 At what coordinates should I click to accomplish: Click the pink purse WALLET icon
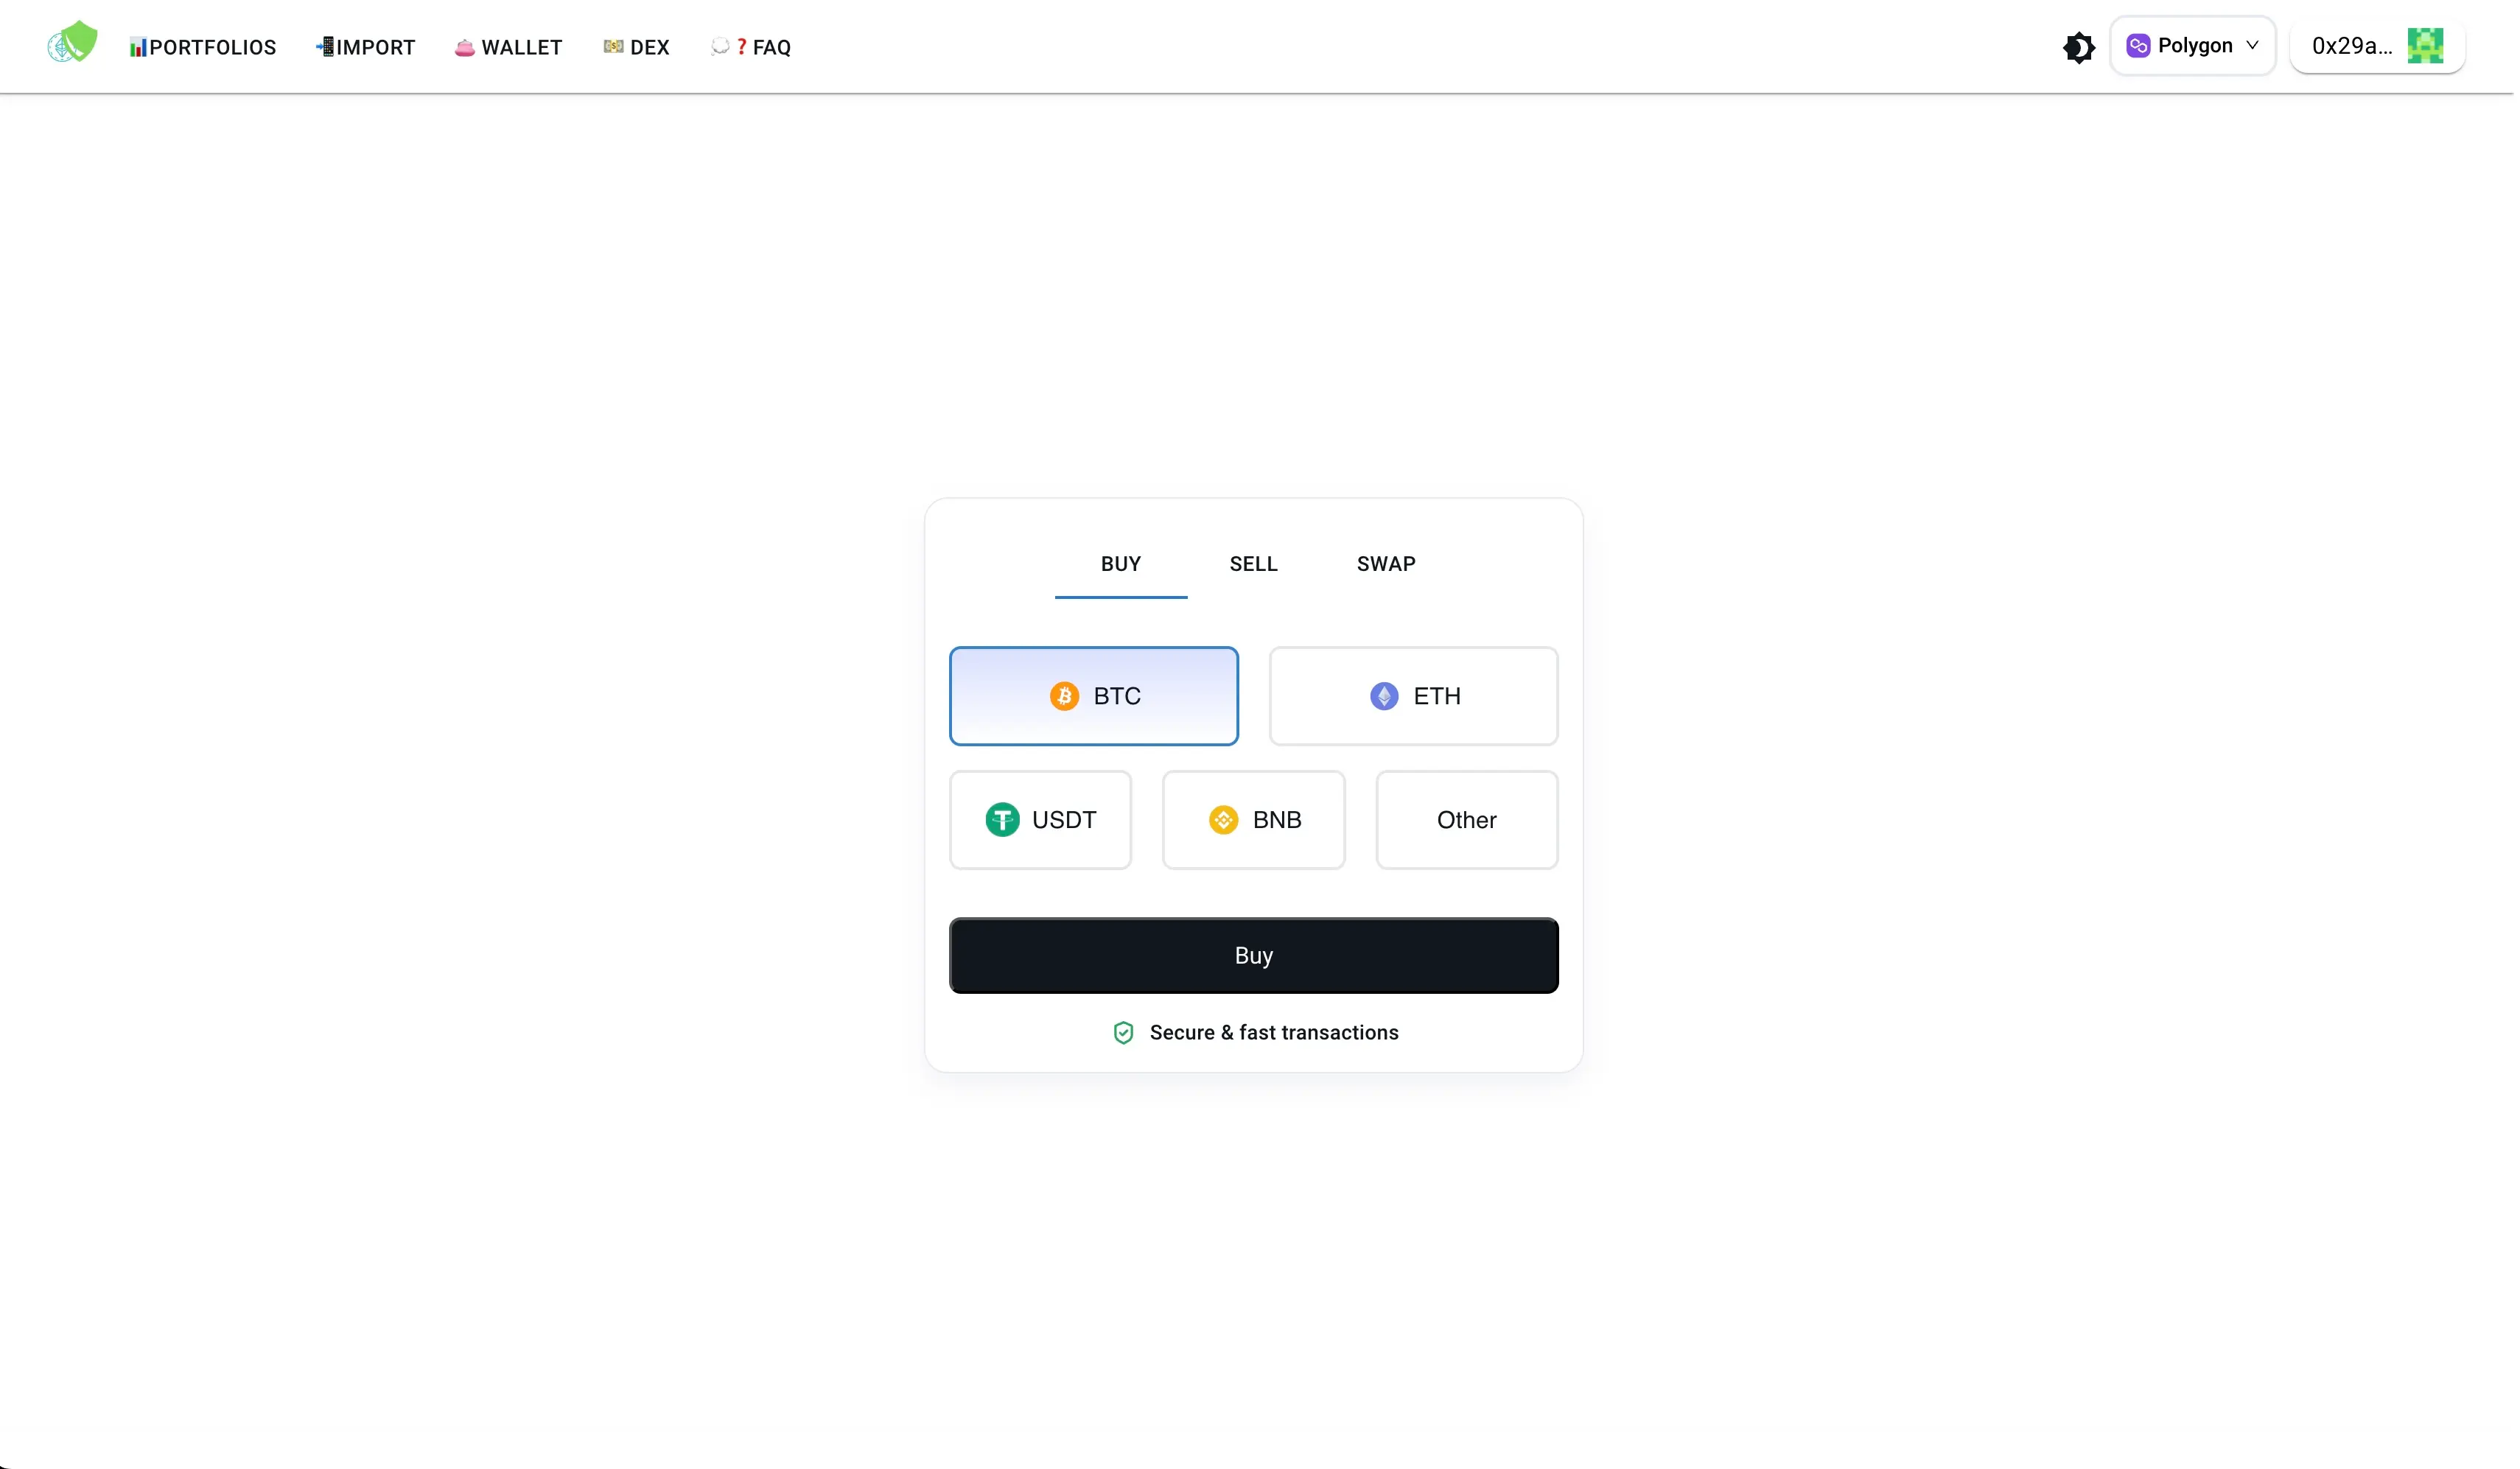pyautogui.click(x=465, y=46)
